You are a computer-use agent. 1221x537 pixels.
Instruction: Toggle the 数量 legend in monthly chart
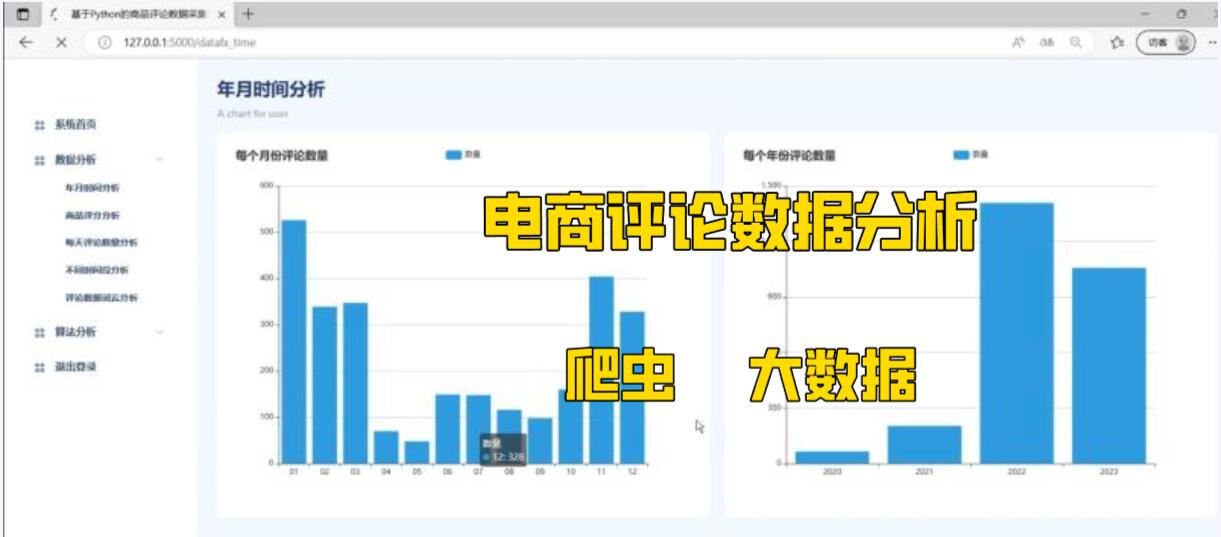[464, 155]
